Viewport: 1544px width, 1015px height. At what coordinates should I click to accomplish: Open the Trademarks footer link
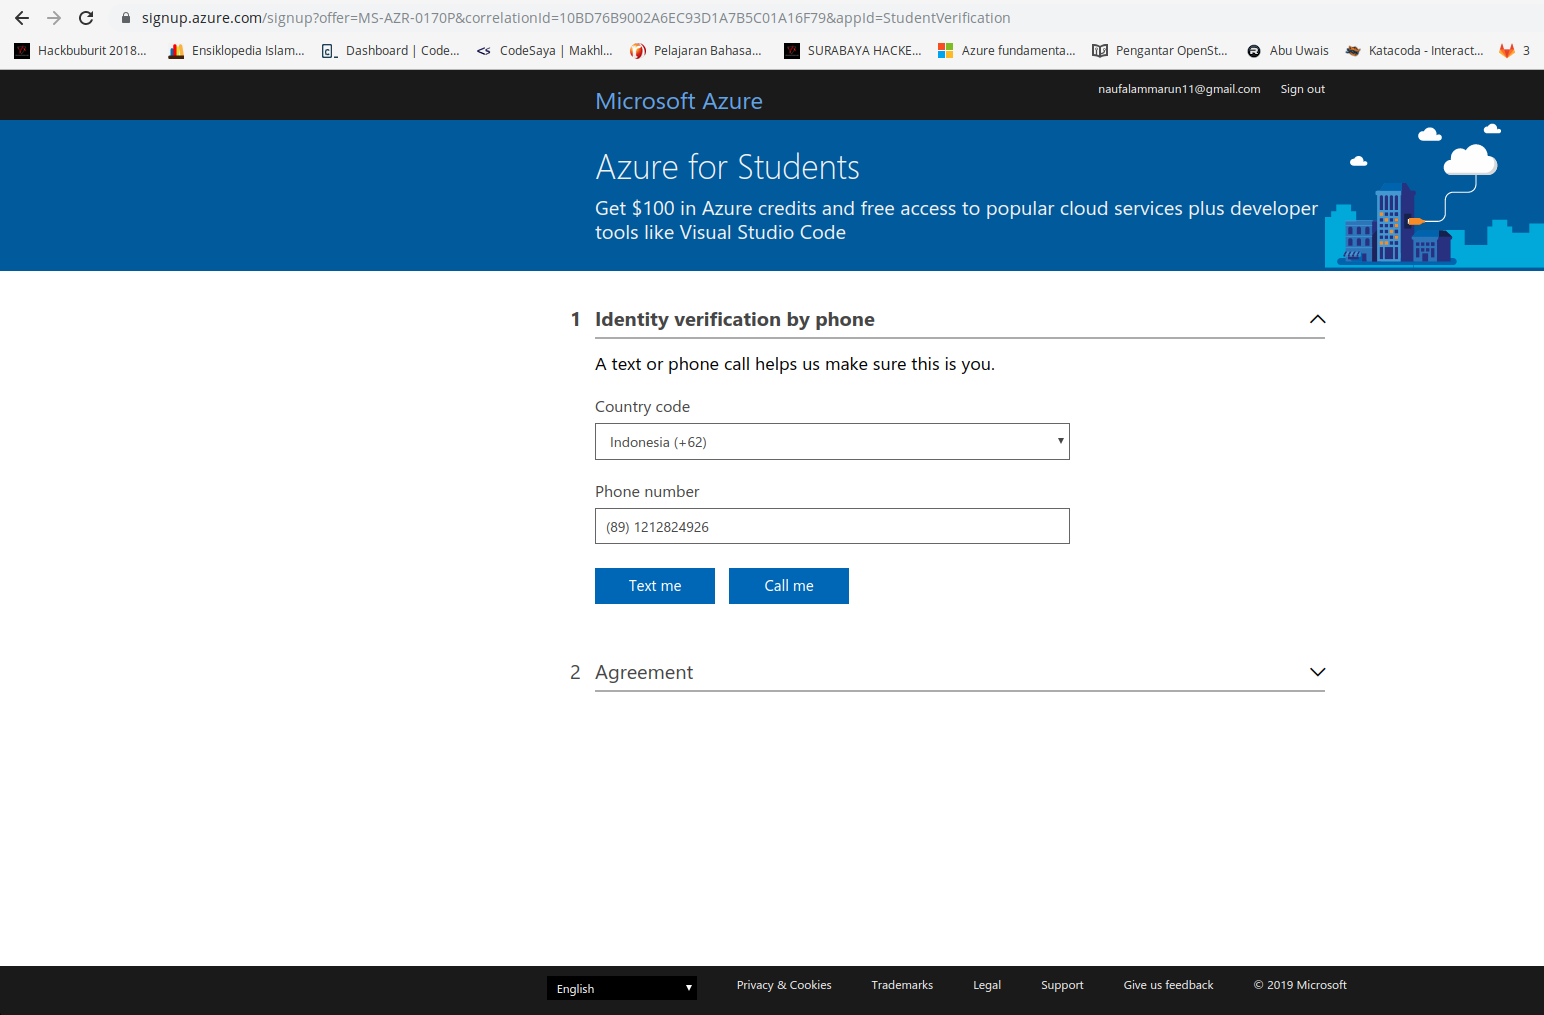[x=902, y=985]
